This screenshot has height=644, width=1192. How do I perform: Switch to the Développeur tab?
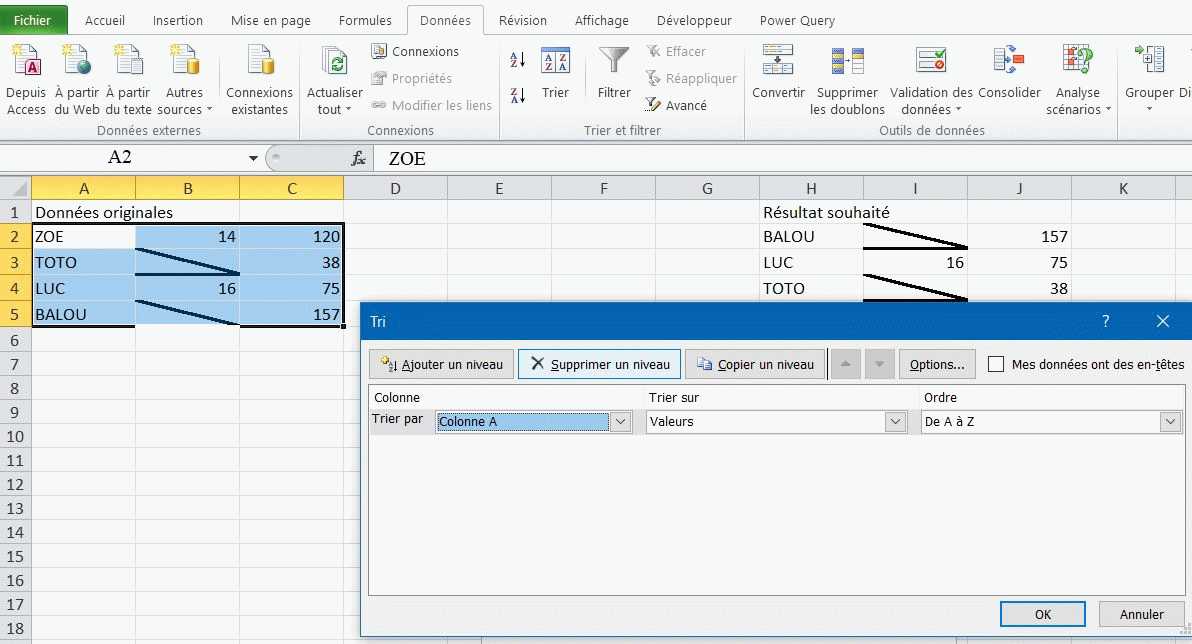coord(694,21)
